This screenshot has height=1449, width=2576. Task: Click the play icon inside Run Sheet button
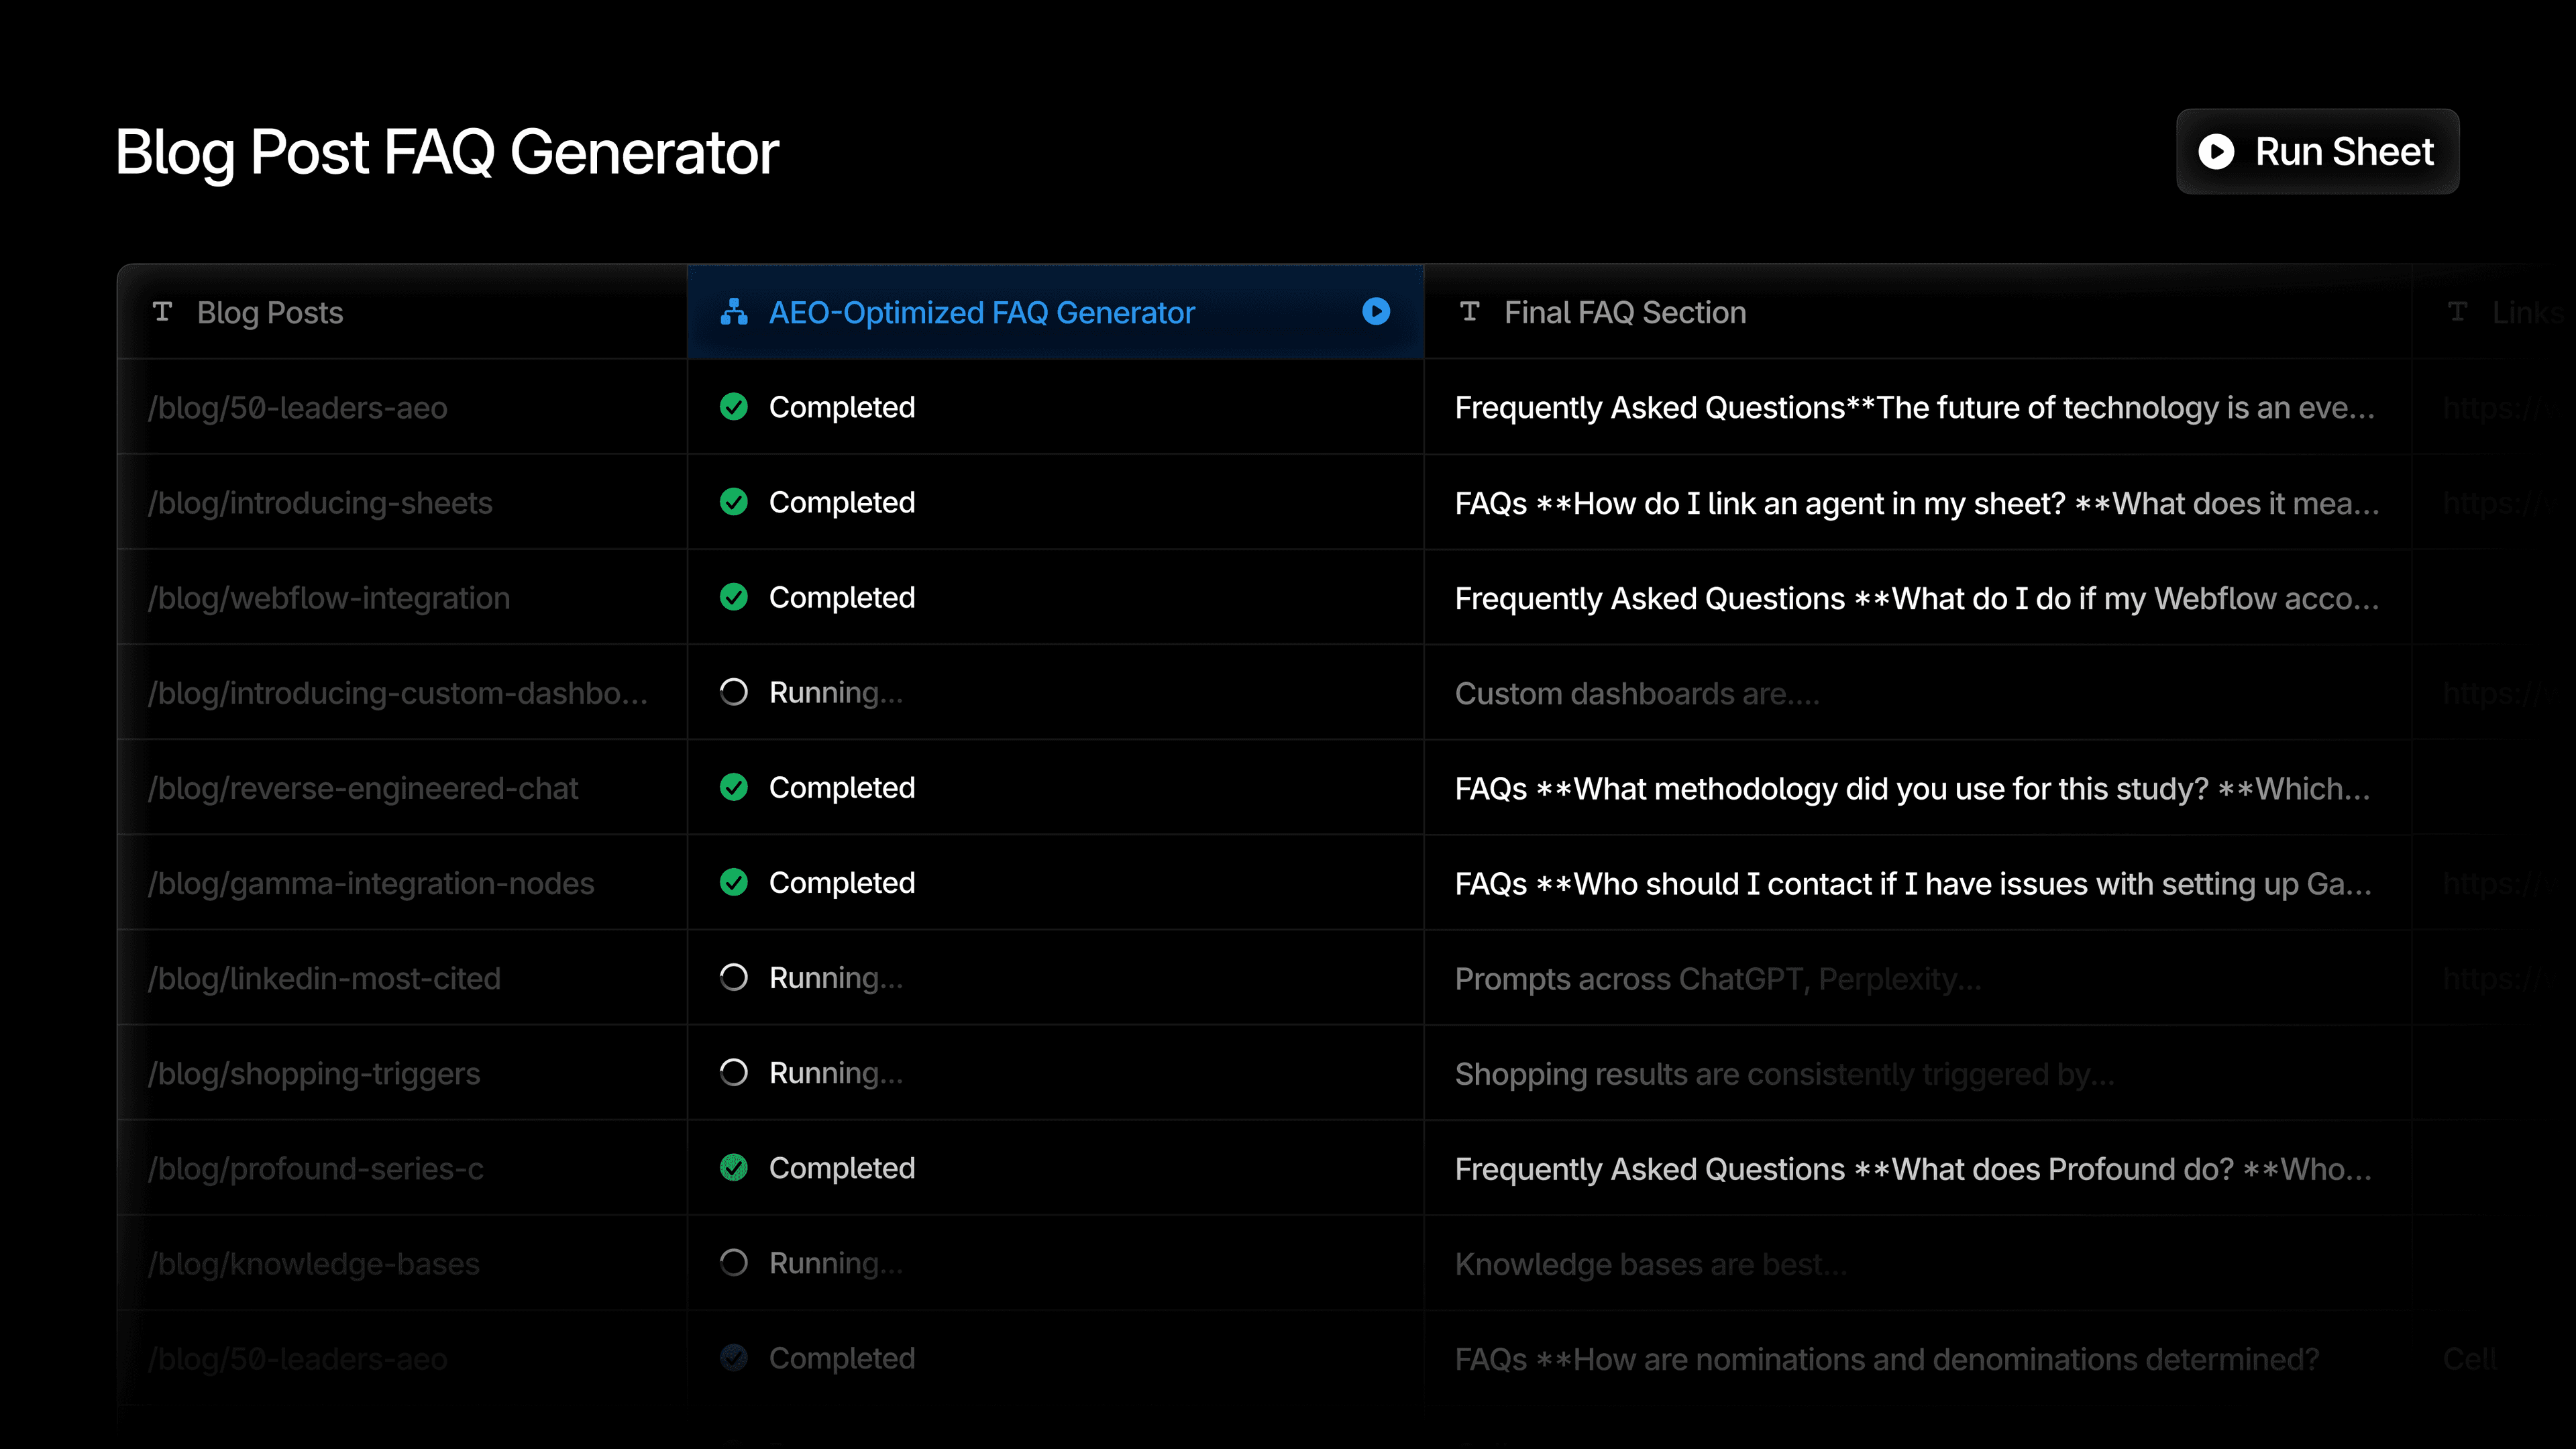pyautogui.click(x=2216, y=152)
